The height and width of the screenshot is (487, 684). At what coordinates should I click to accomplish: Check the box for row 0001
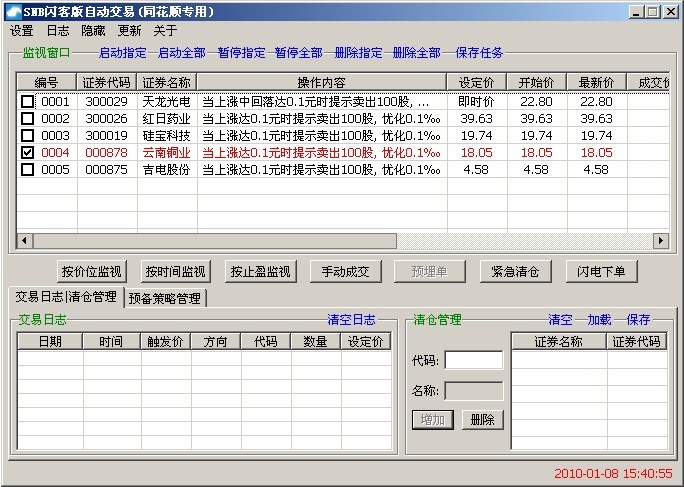[x=27, y=102]
